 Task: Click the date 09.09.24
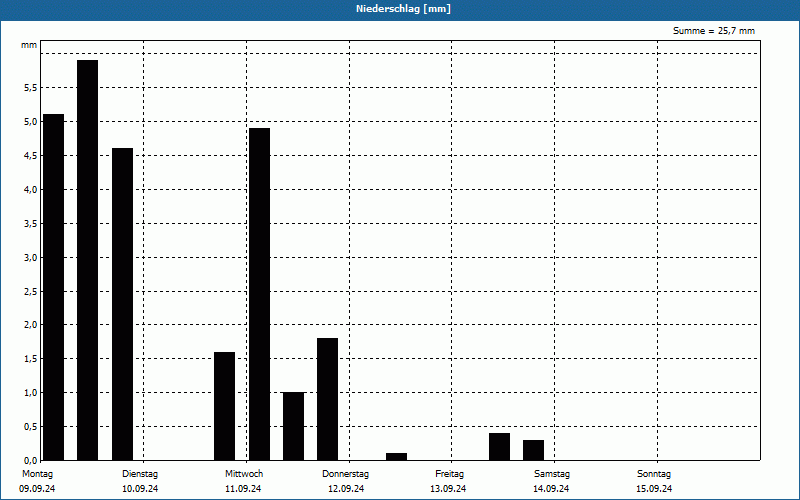[x=37, y=489]
